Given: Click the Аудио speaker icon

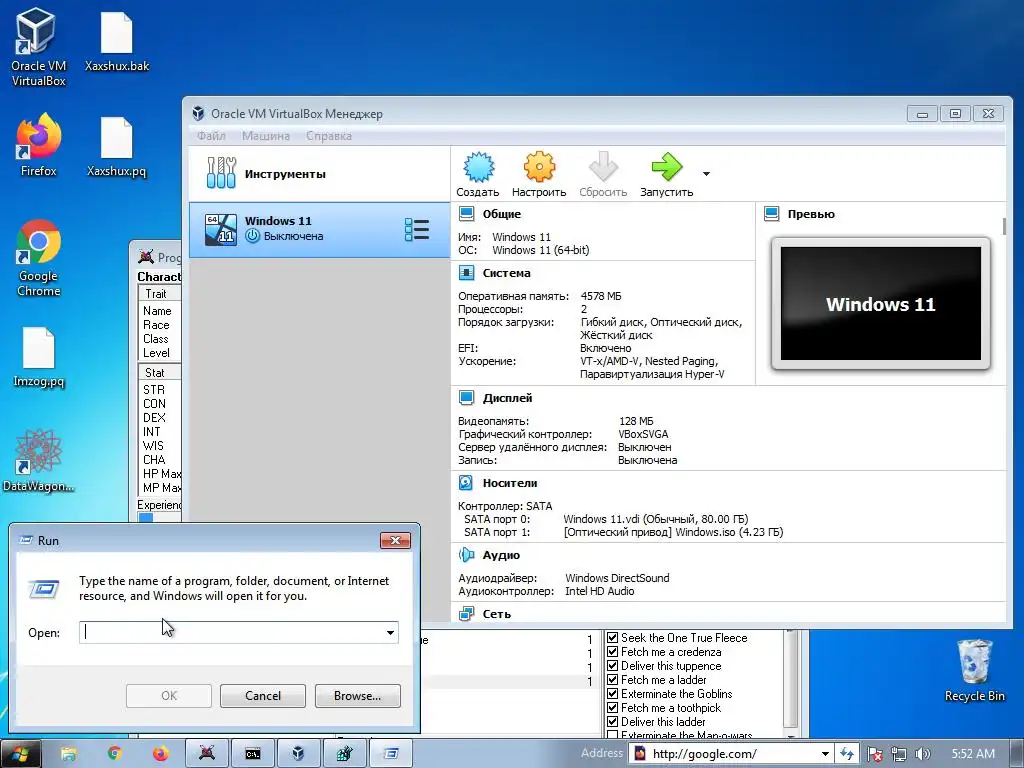Looking at the screenshot, I should pos(466,555).
